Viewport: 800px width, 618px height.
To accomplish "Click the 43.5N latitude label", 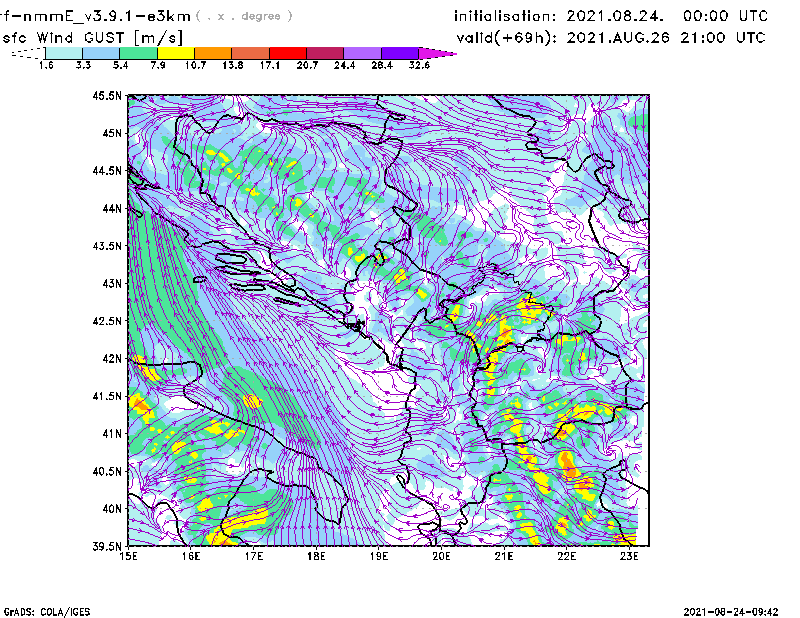I will 107,246.
